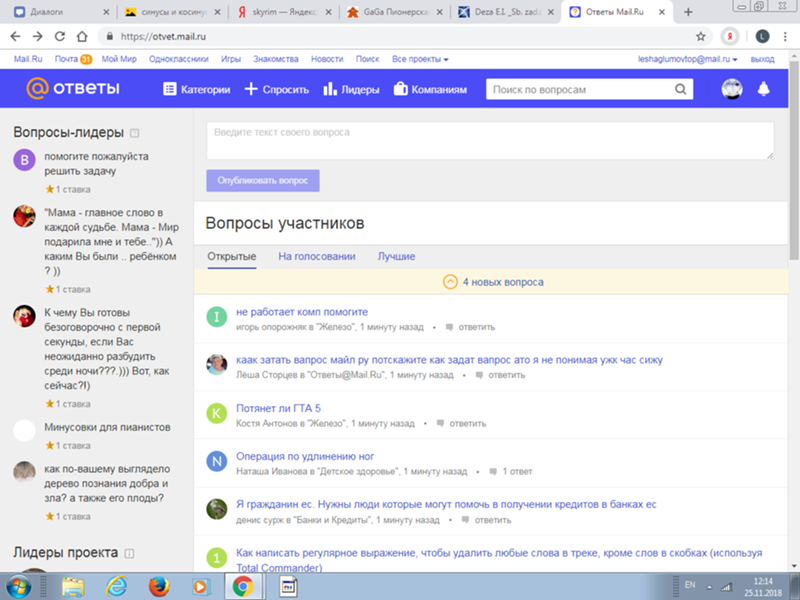Click the address bar URL

tap(163, 36)
